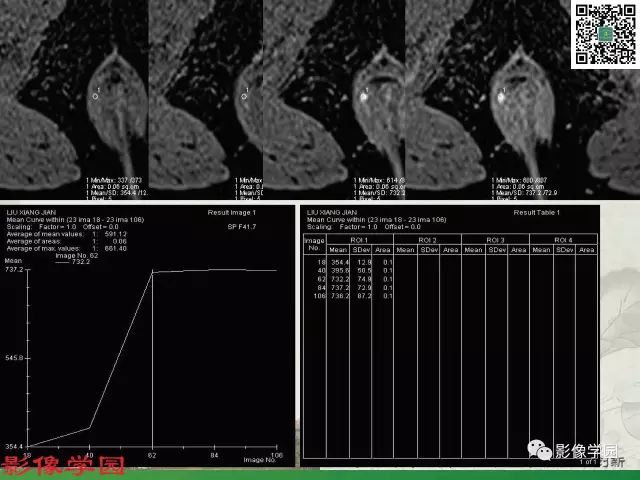Click 'SP F41.7' in the graph panel
The image size is (640, 480).
coord(242,227)
